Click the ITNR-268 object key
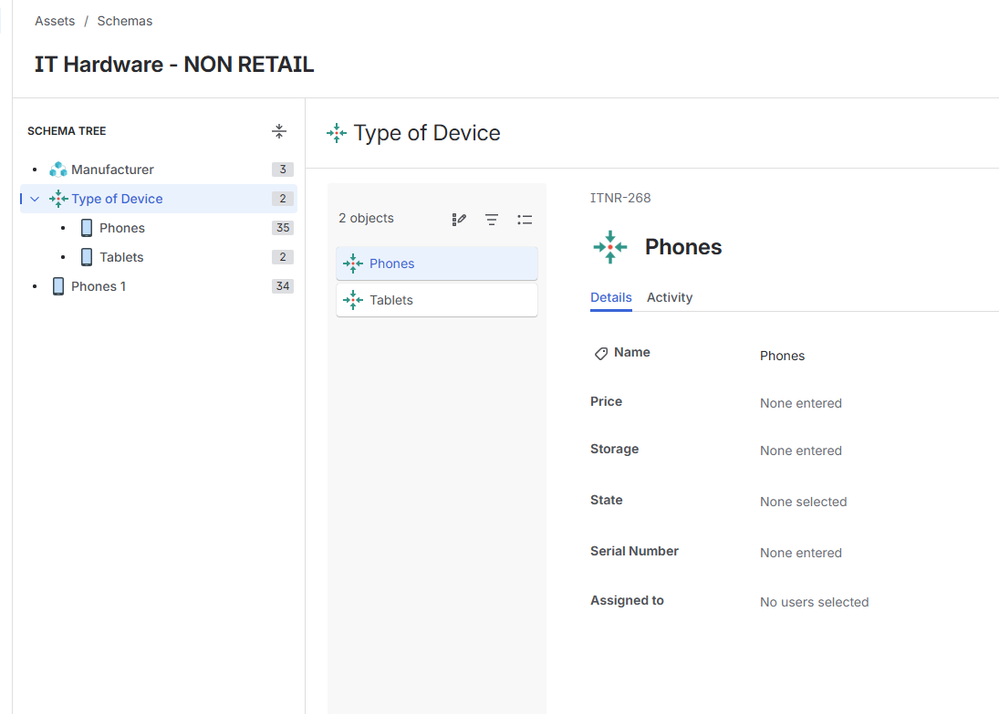The width and height of the screenshot is (999, 714). 620,198
